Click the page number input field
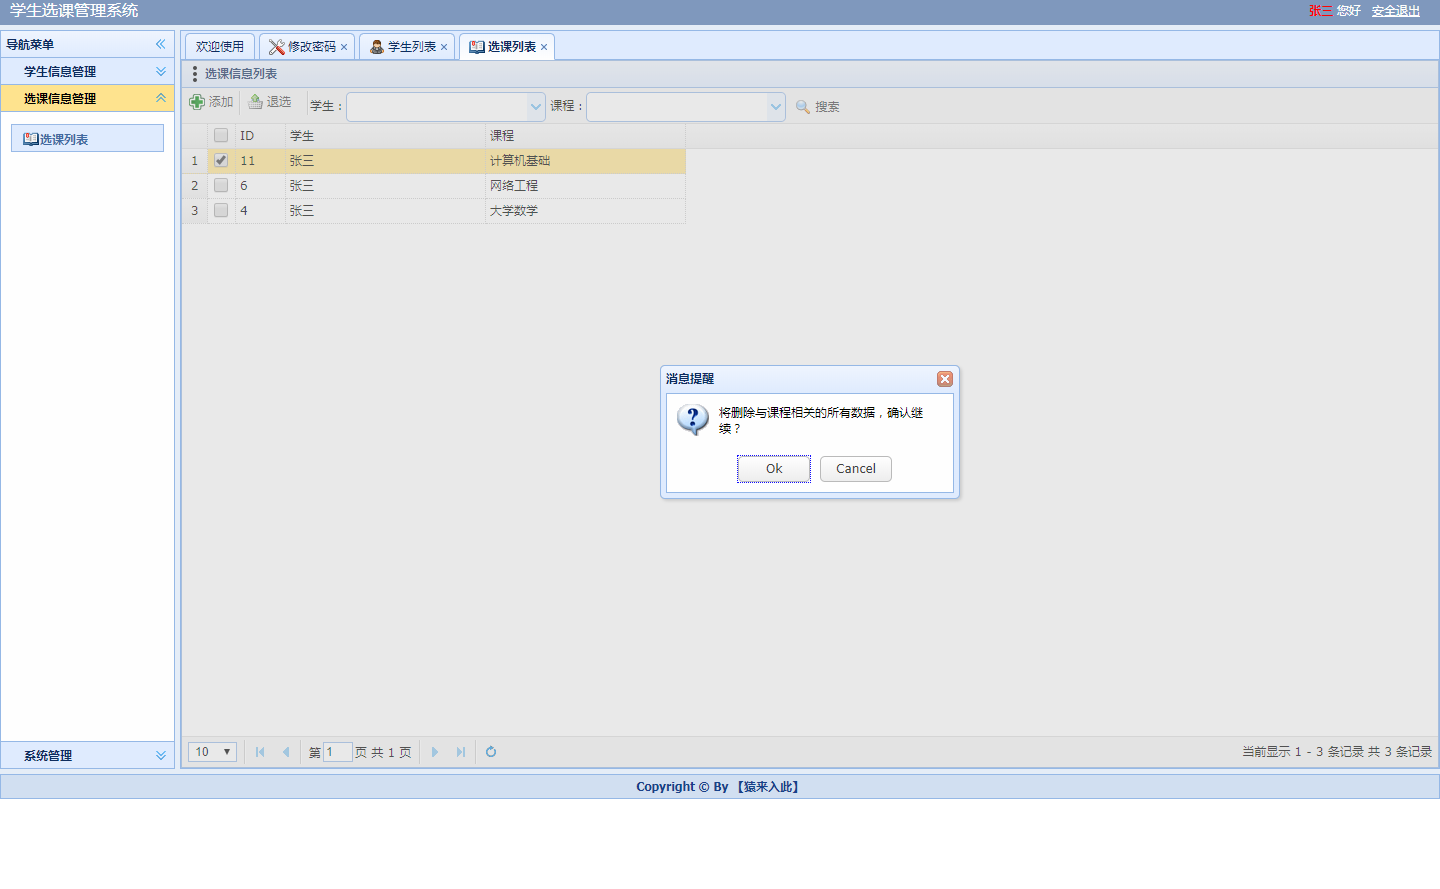 (338, 752)
